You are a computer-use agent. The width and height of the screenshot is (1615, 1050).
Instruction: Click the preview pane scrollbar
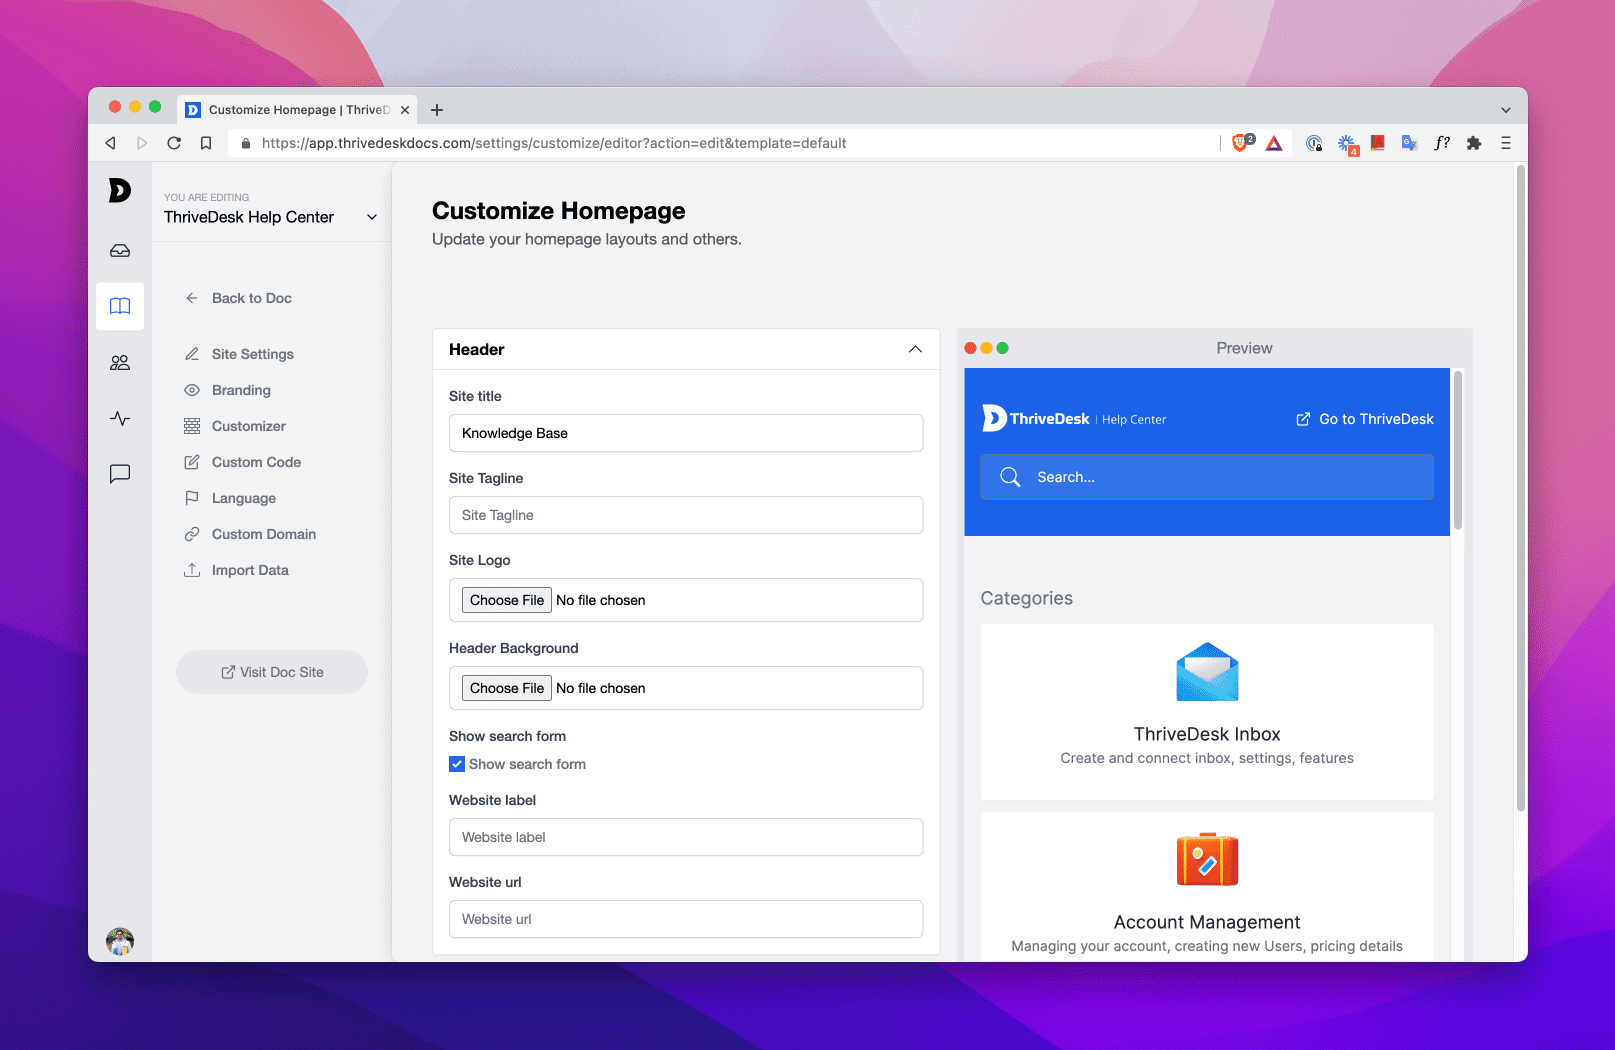click(x=1458, y=450)
